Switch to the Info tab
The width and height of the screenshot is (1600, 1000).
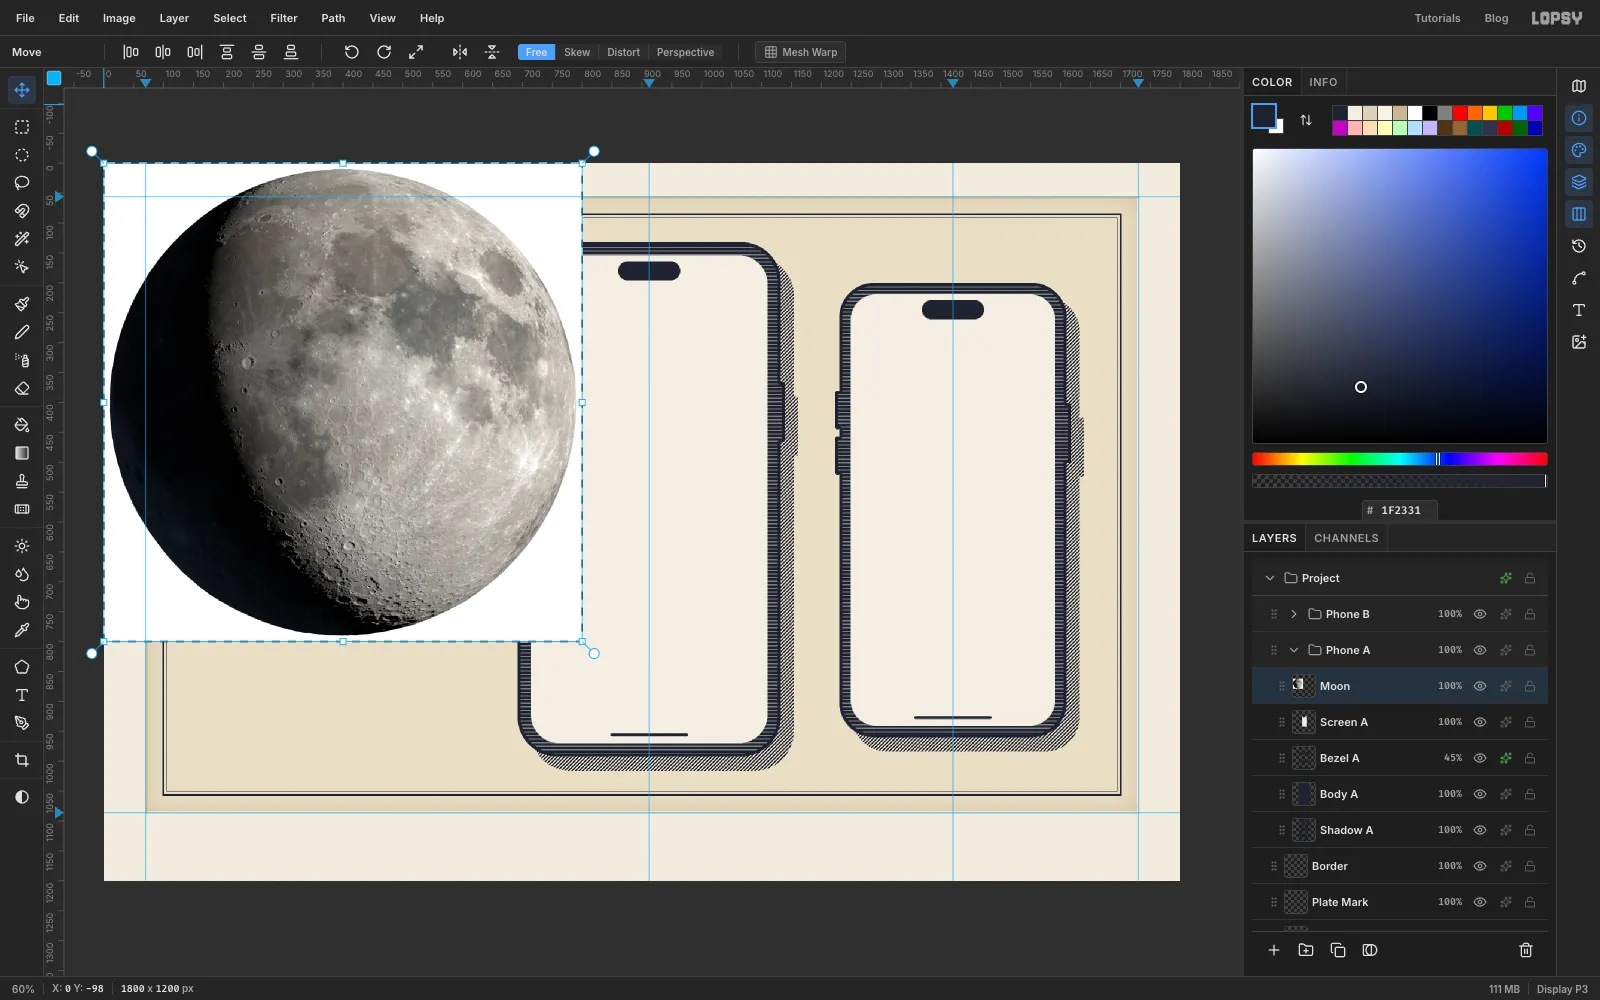[1323, 82]
